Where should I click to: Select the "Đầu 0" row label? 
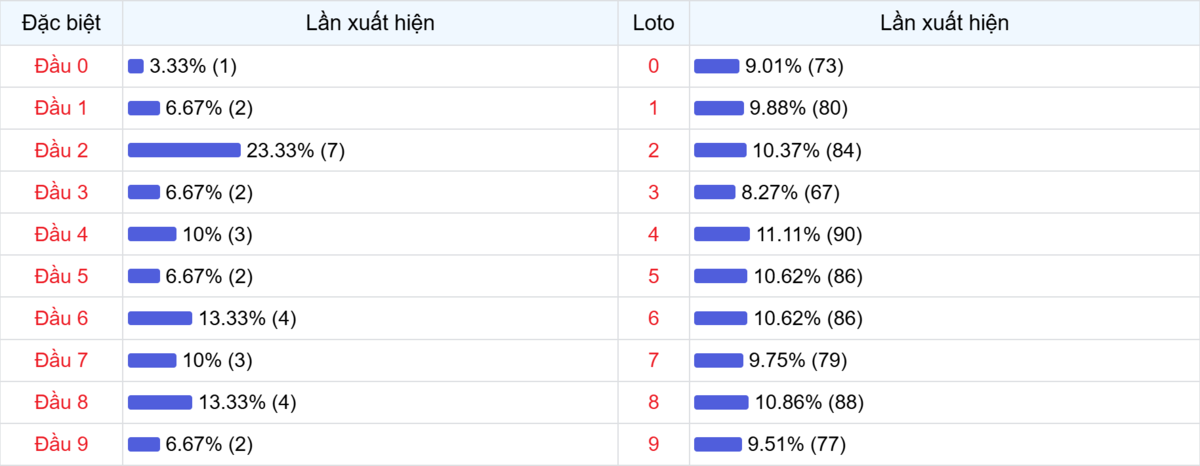click(61, 66)
